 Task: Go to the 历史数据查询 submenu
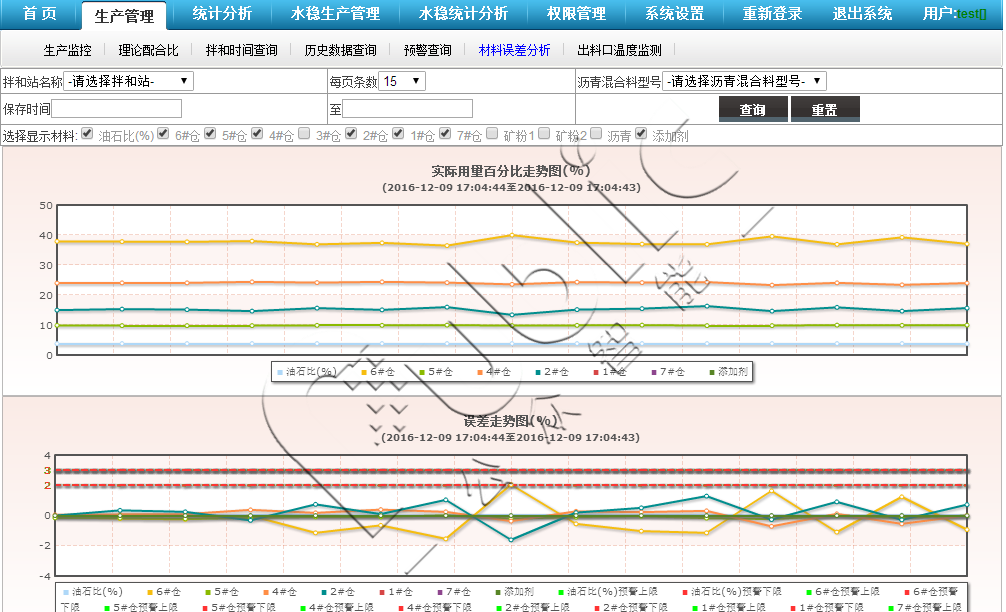(340, 50)
